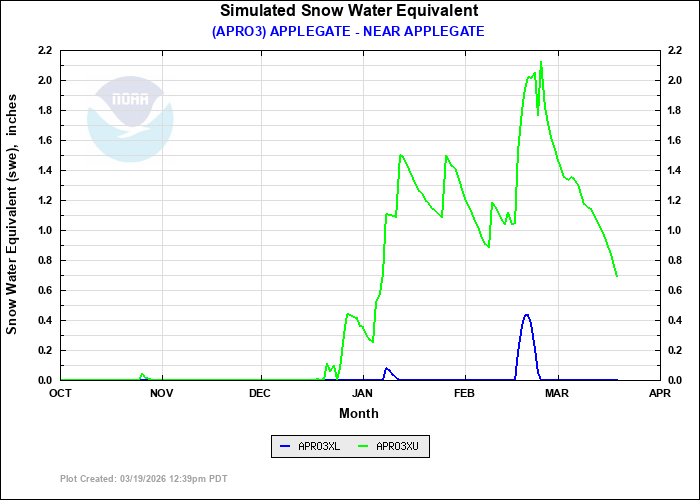Click the NOAA logo watermark
This screenshot has height=500, width=700.
pos(129,119)
